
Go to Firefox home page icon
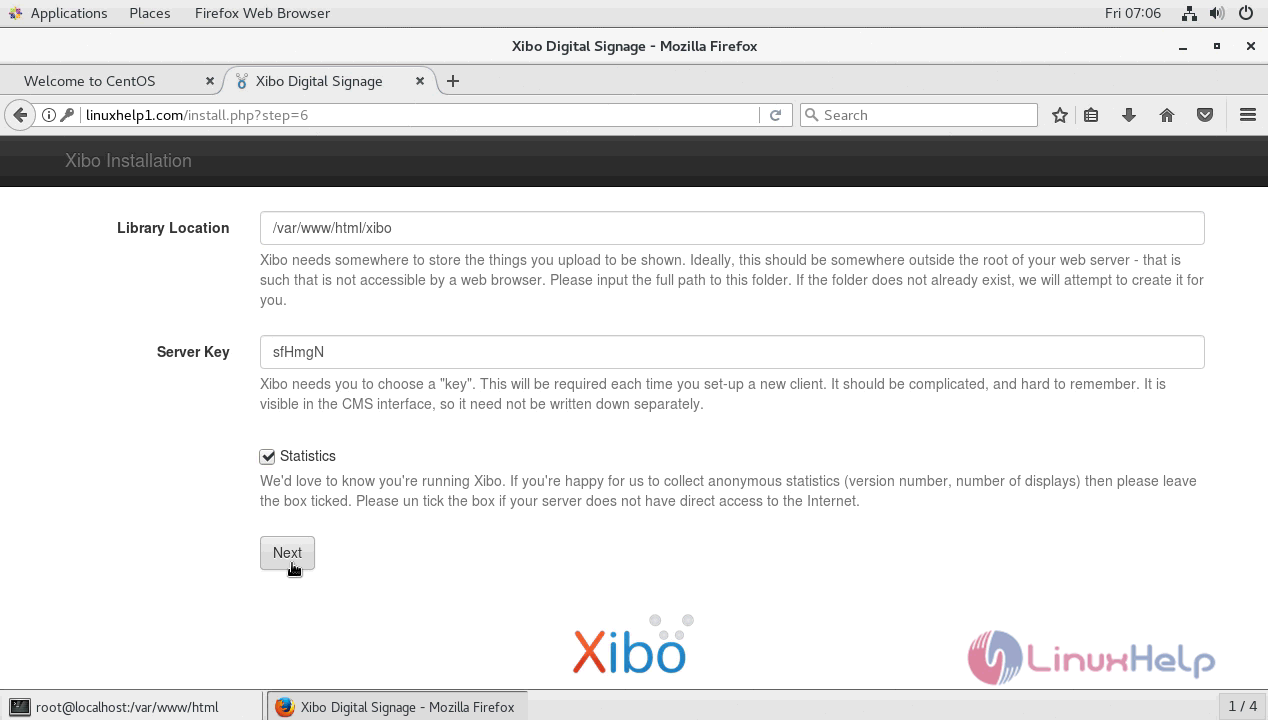tap(1167, 115)
